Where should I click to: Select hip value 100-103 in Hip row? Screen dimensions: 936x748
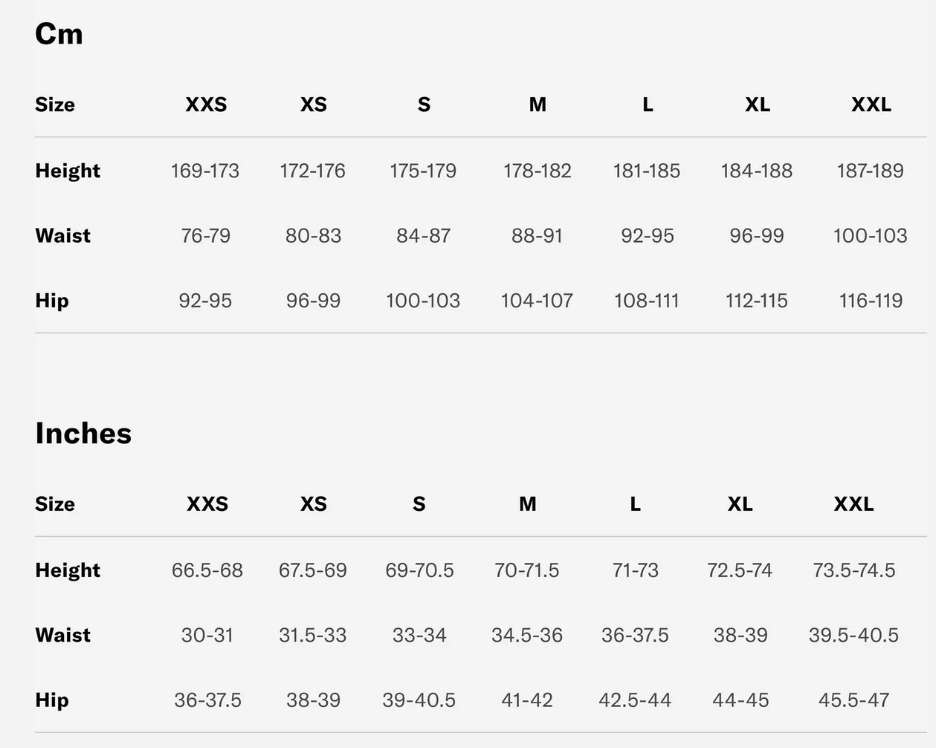423,301
